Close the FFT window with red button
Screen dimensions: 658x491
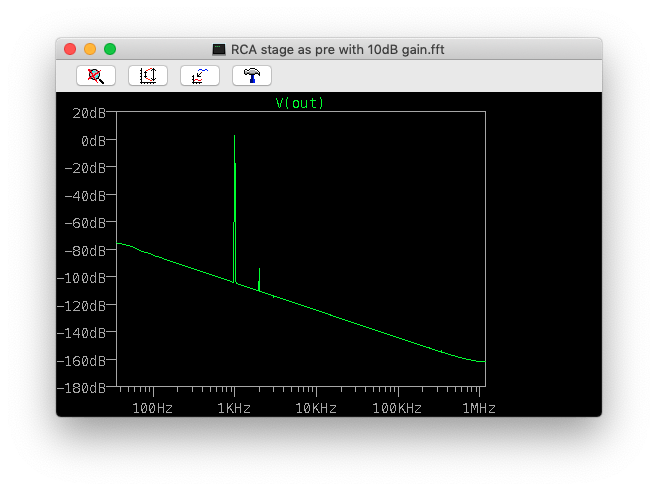[x=70, y=49]
